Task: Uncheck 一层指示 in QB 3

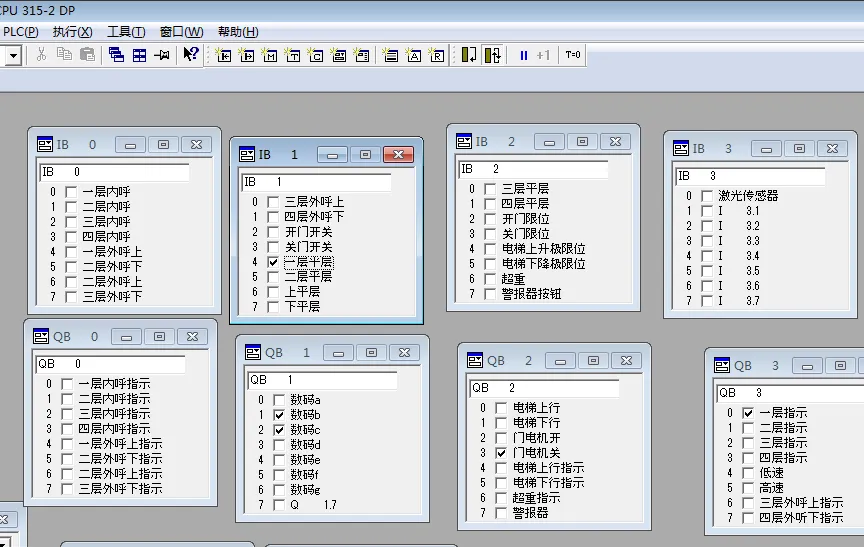Action: coord(748,413)
